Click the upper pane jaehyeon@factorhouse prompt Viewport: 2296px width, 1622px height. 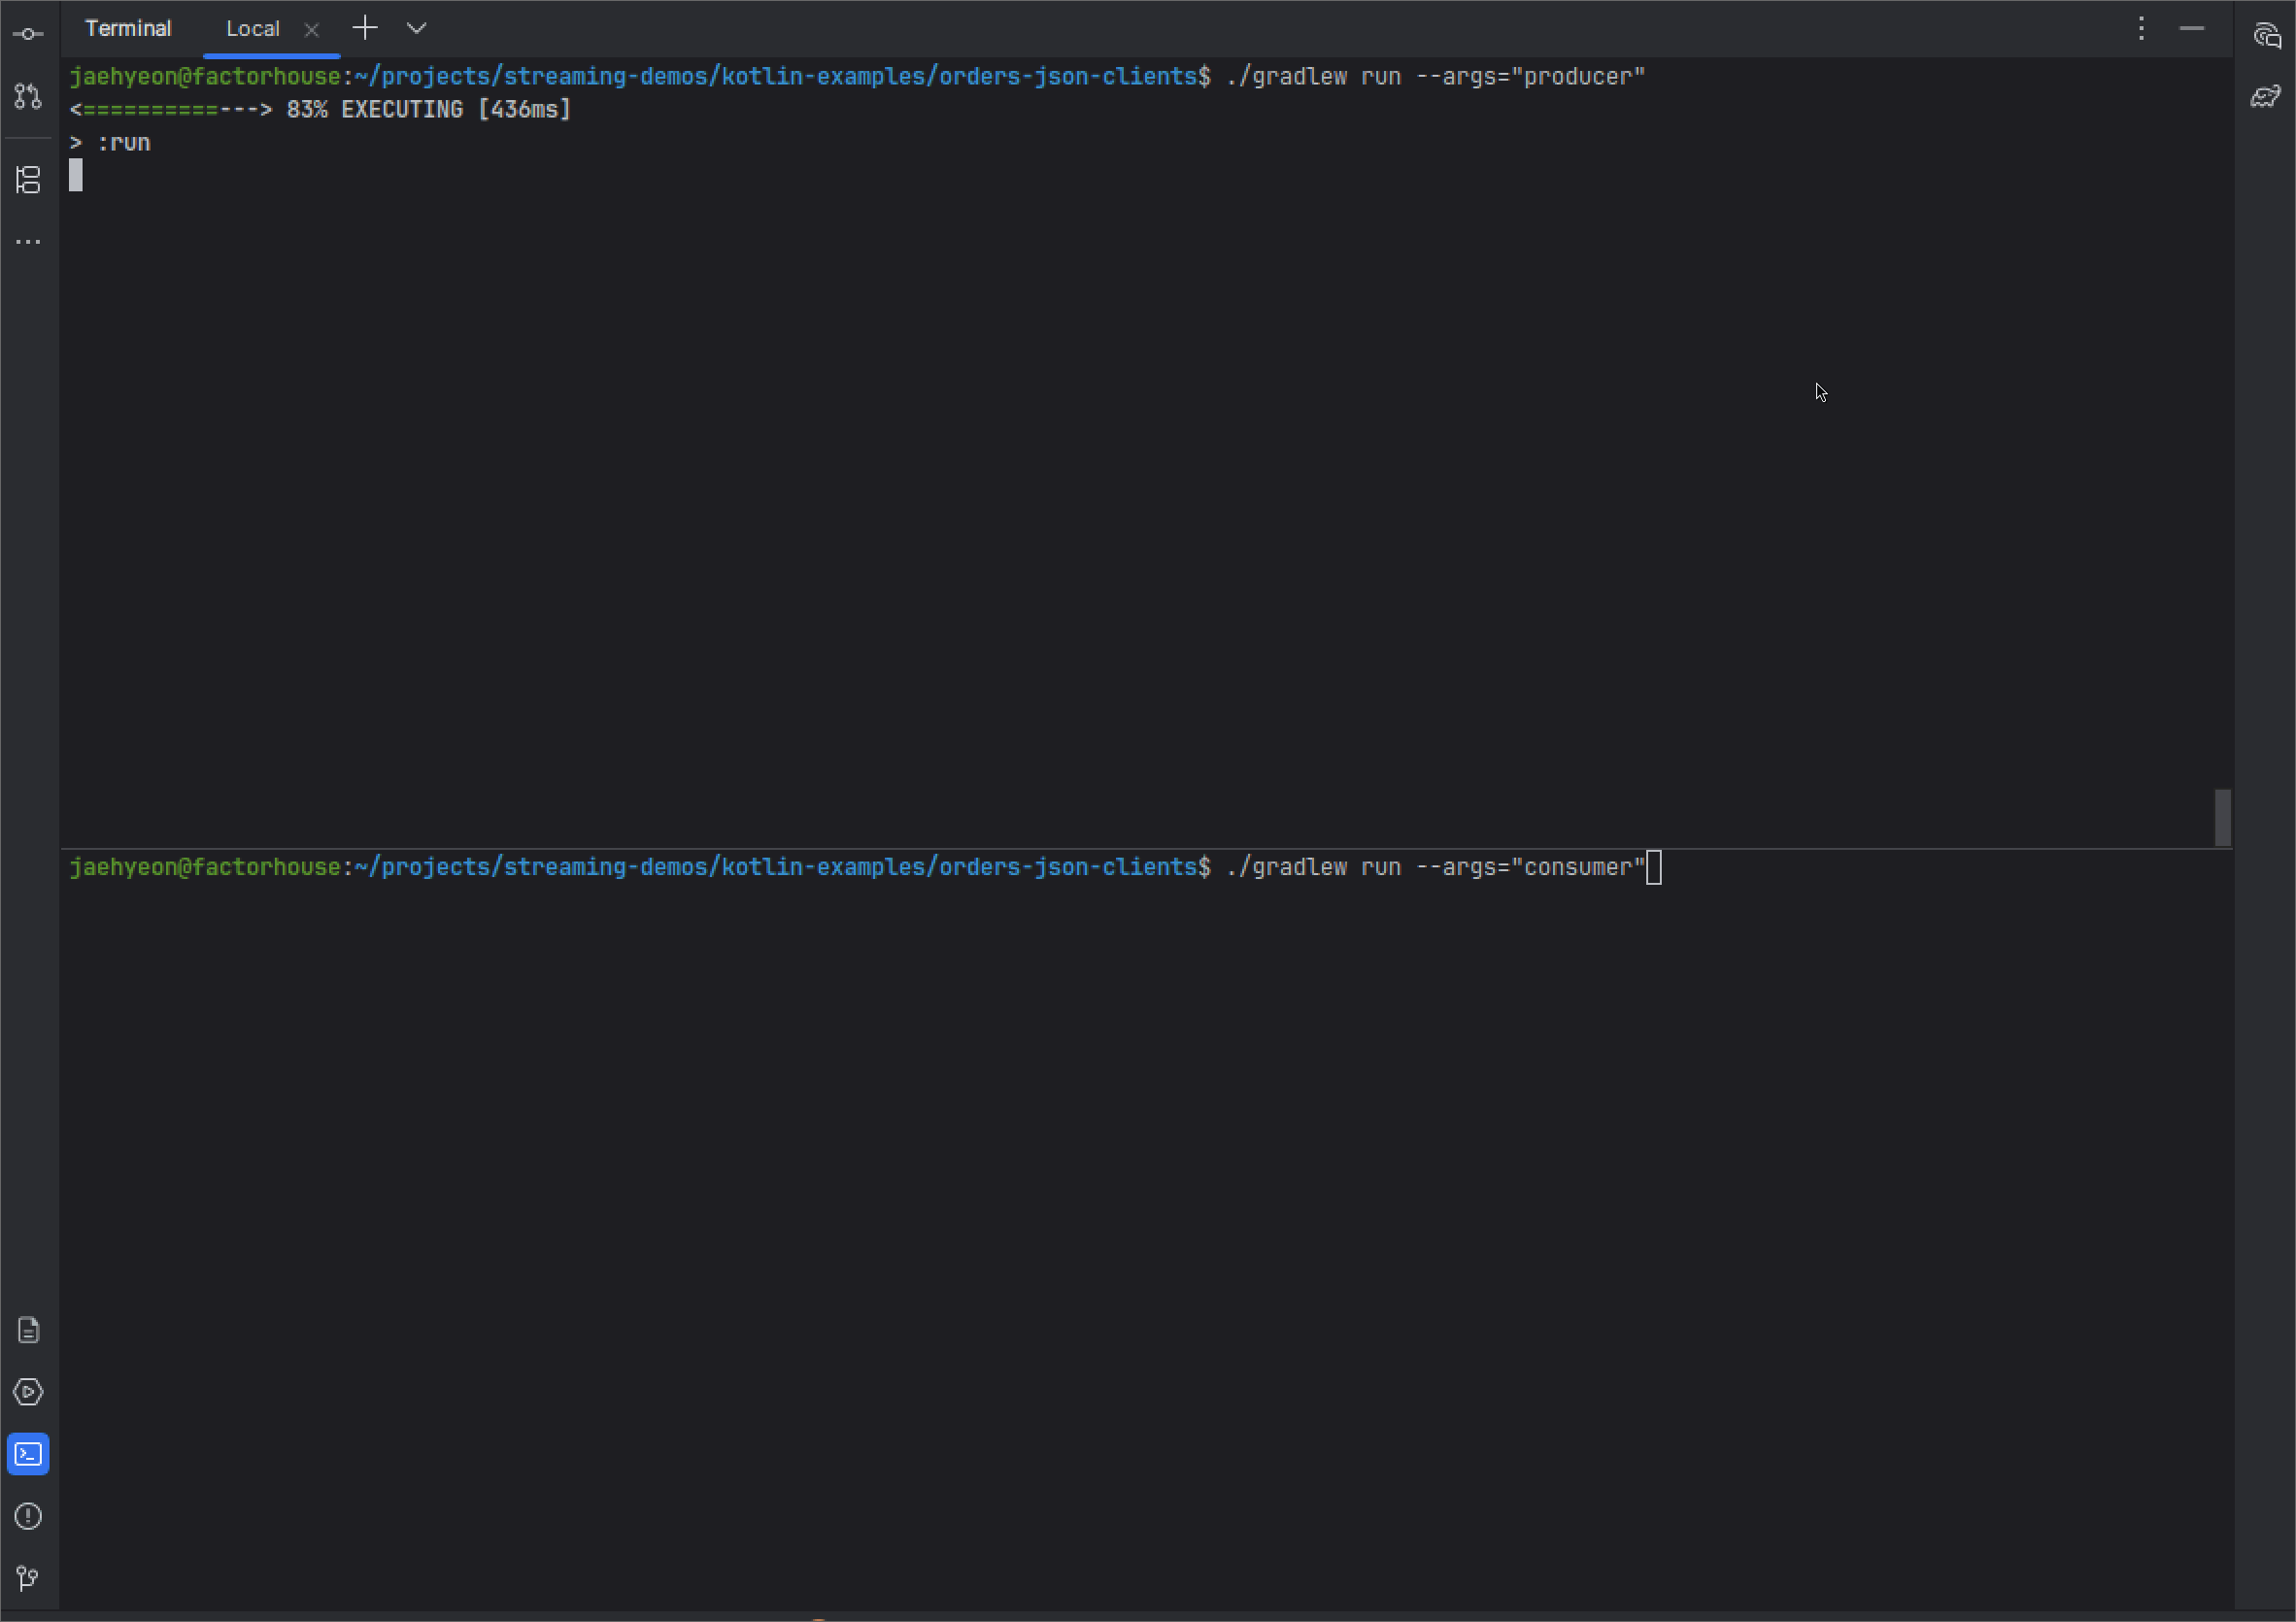coord(205,77)
